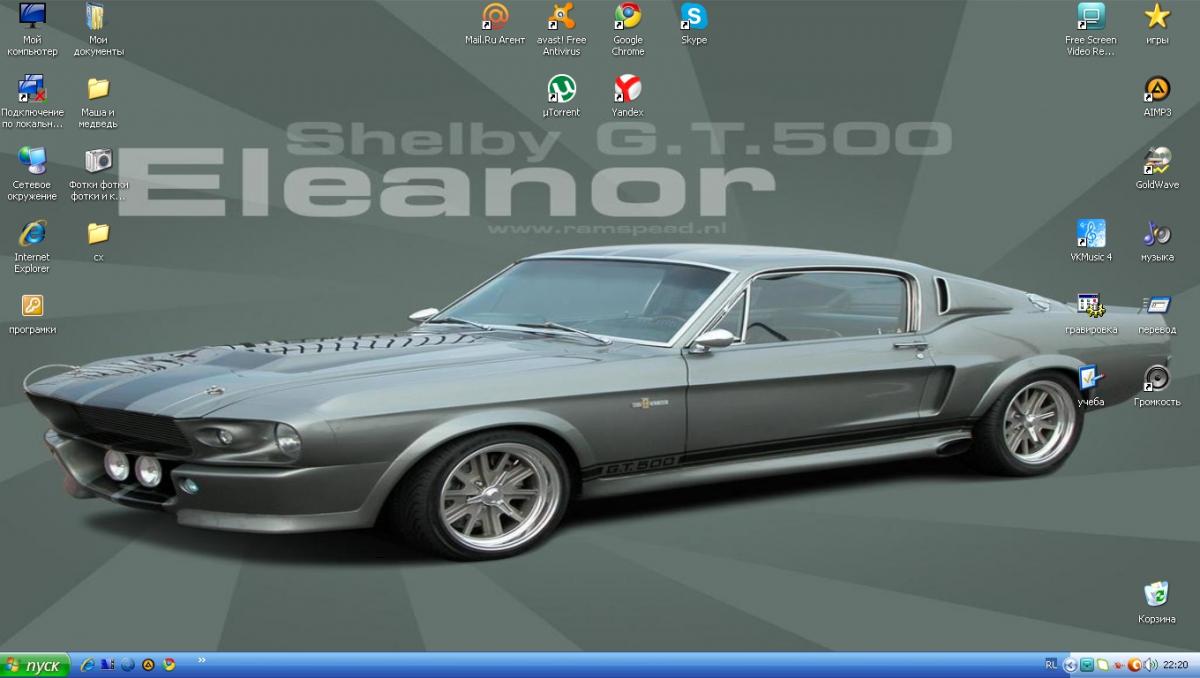Launch Skype from the desktop

pyautogui.click(x=693, y=17)
